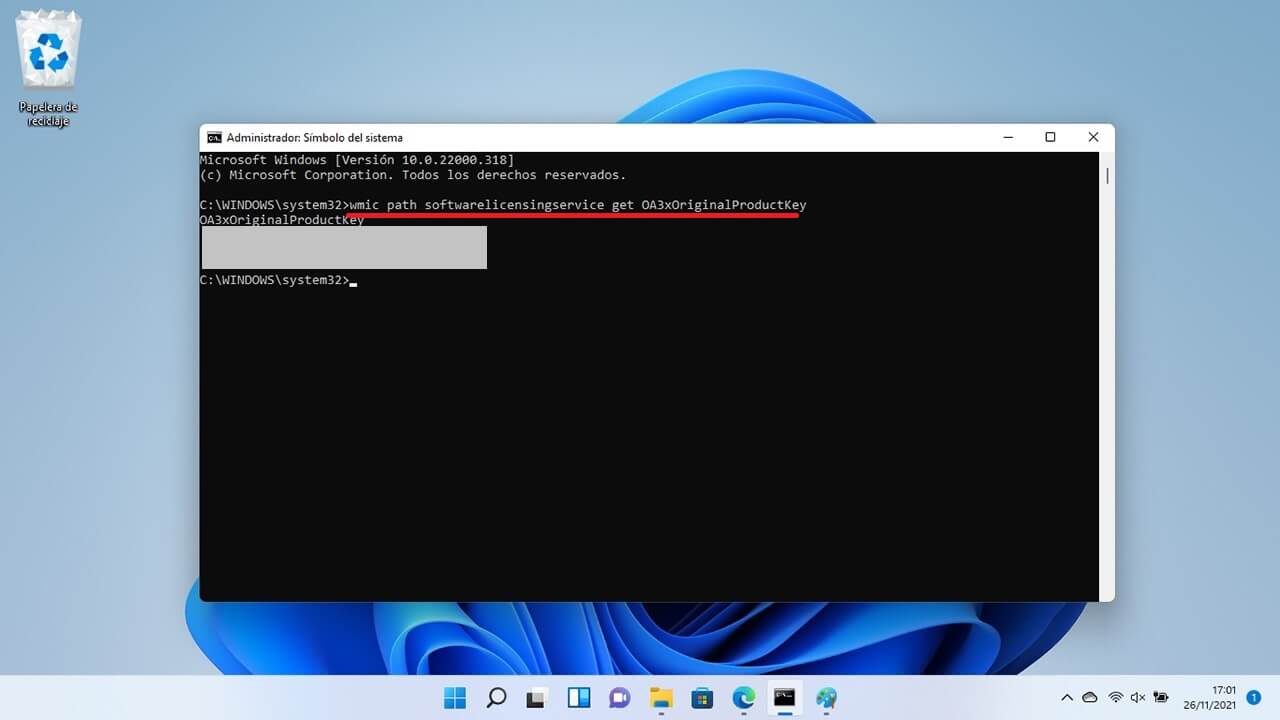The image size is (1280, 720).
Task: Open Task View on the taskbar
Action: (x=537, y=697)
